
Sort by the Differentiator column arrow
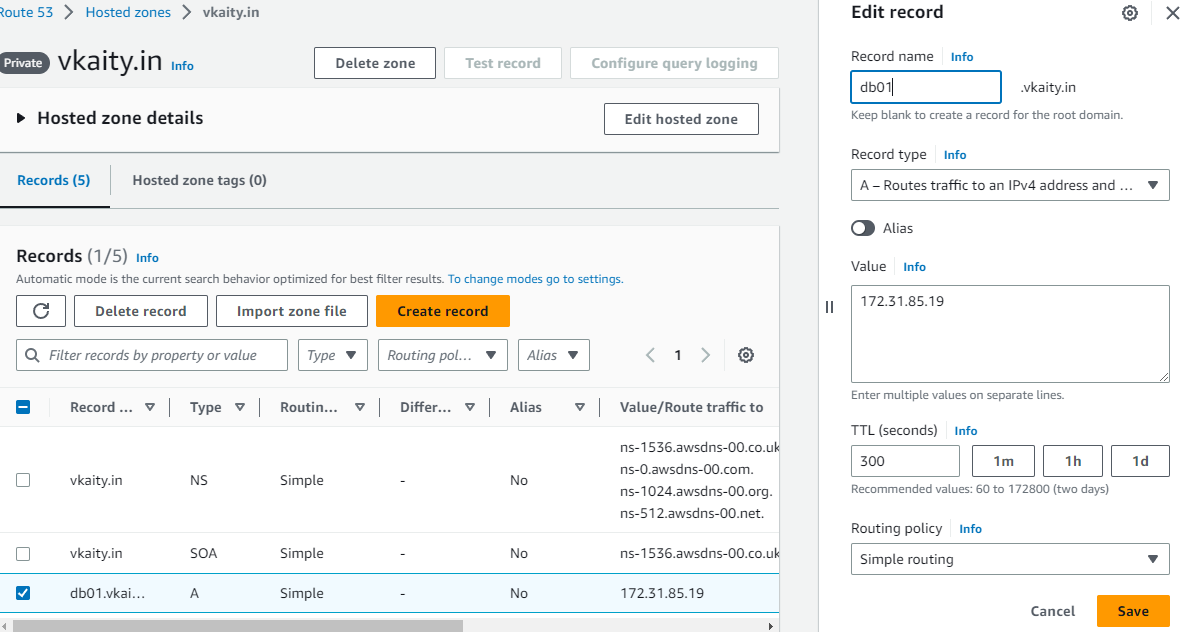pos(470,407)
